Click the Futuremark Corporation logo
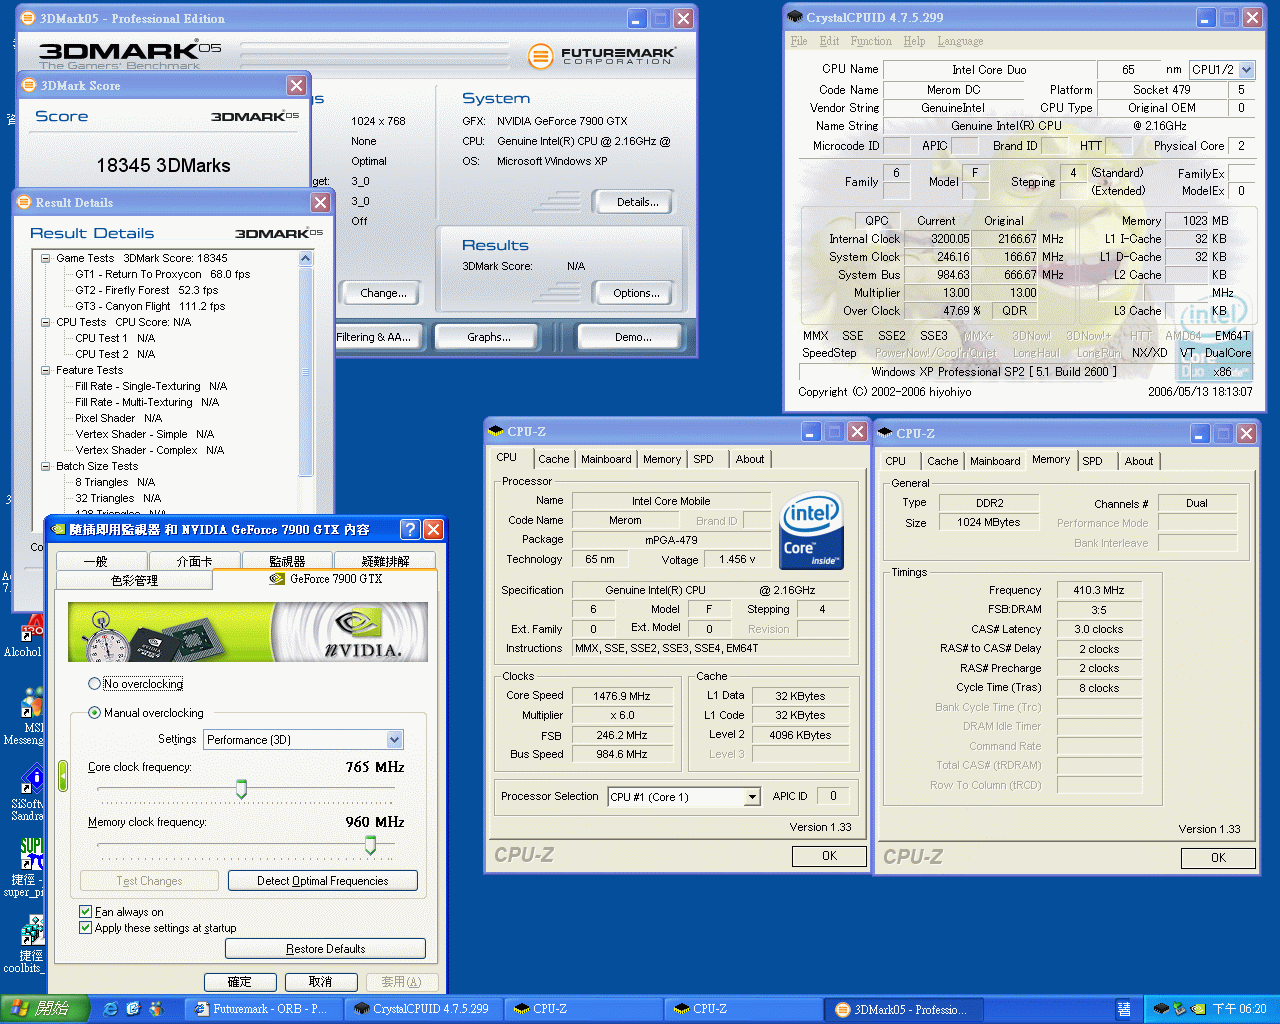 click(601, 56)
